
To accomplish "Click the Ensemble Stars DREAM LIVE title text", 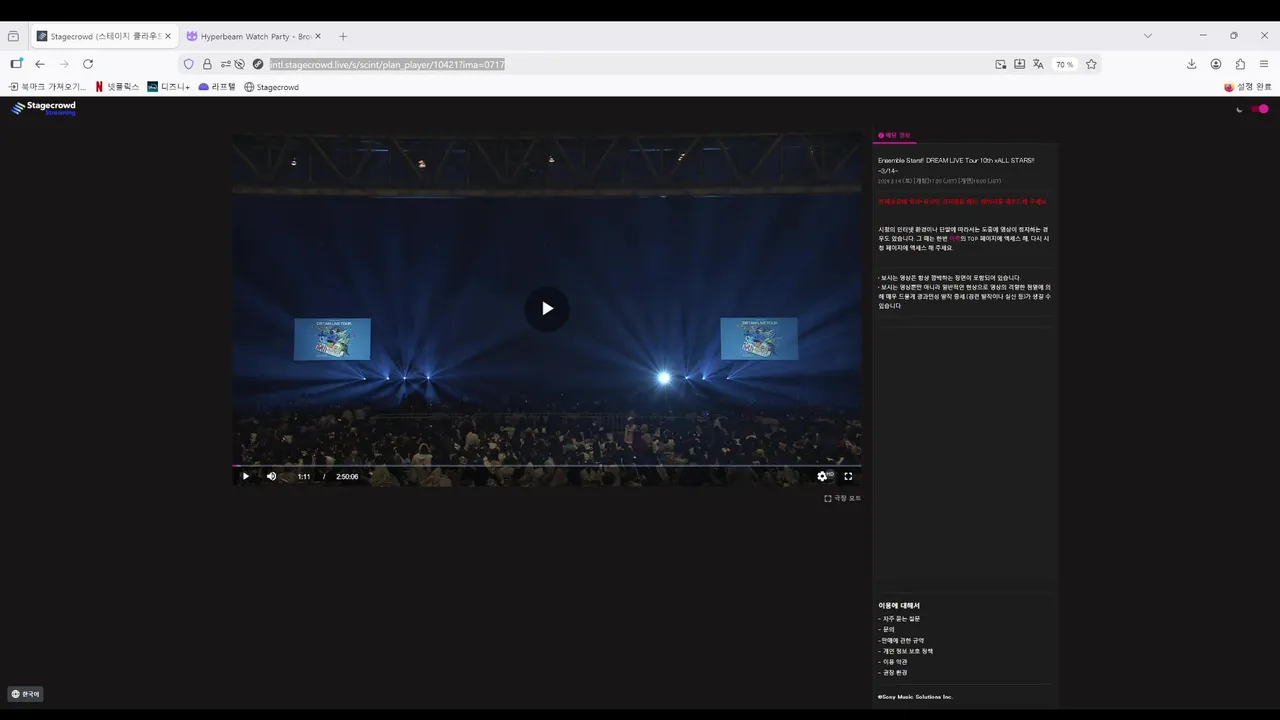I will point(956,165).
